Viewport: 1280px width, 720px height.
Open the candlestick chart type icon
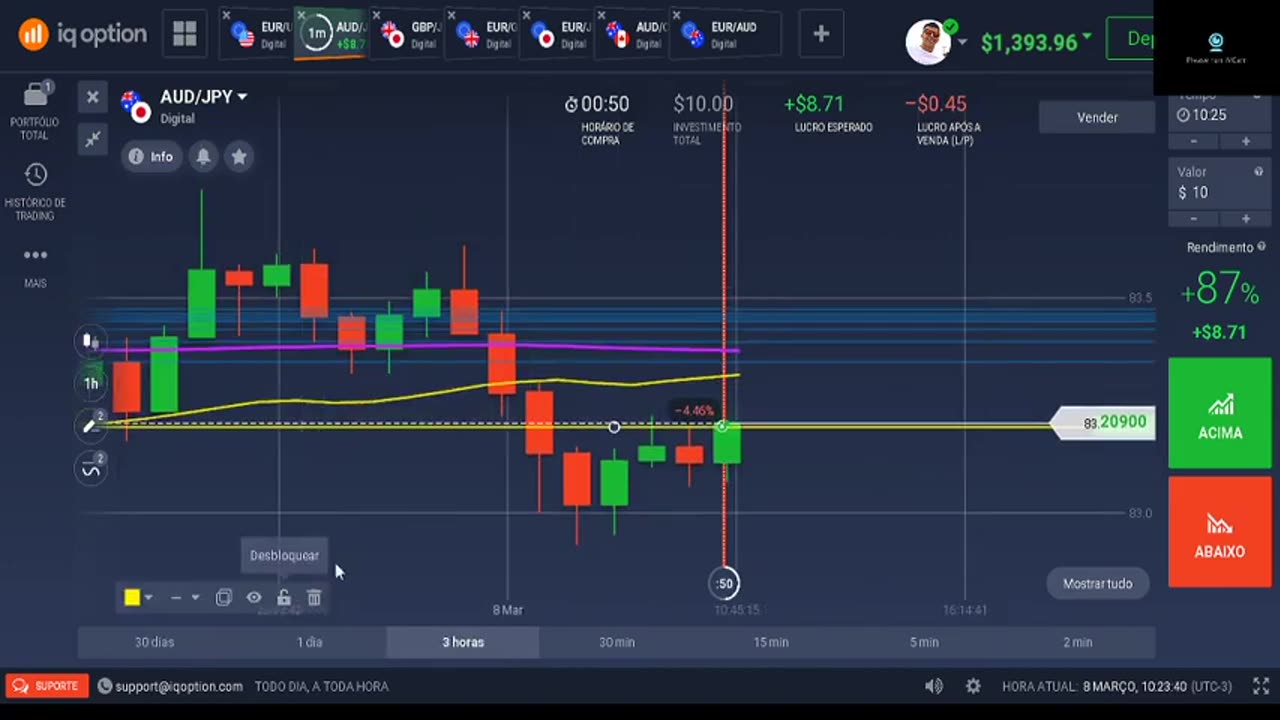click(90, 341)
